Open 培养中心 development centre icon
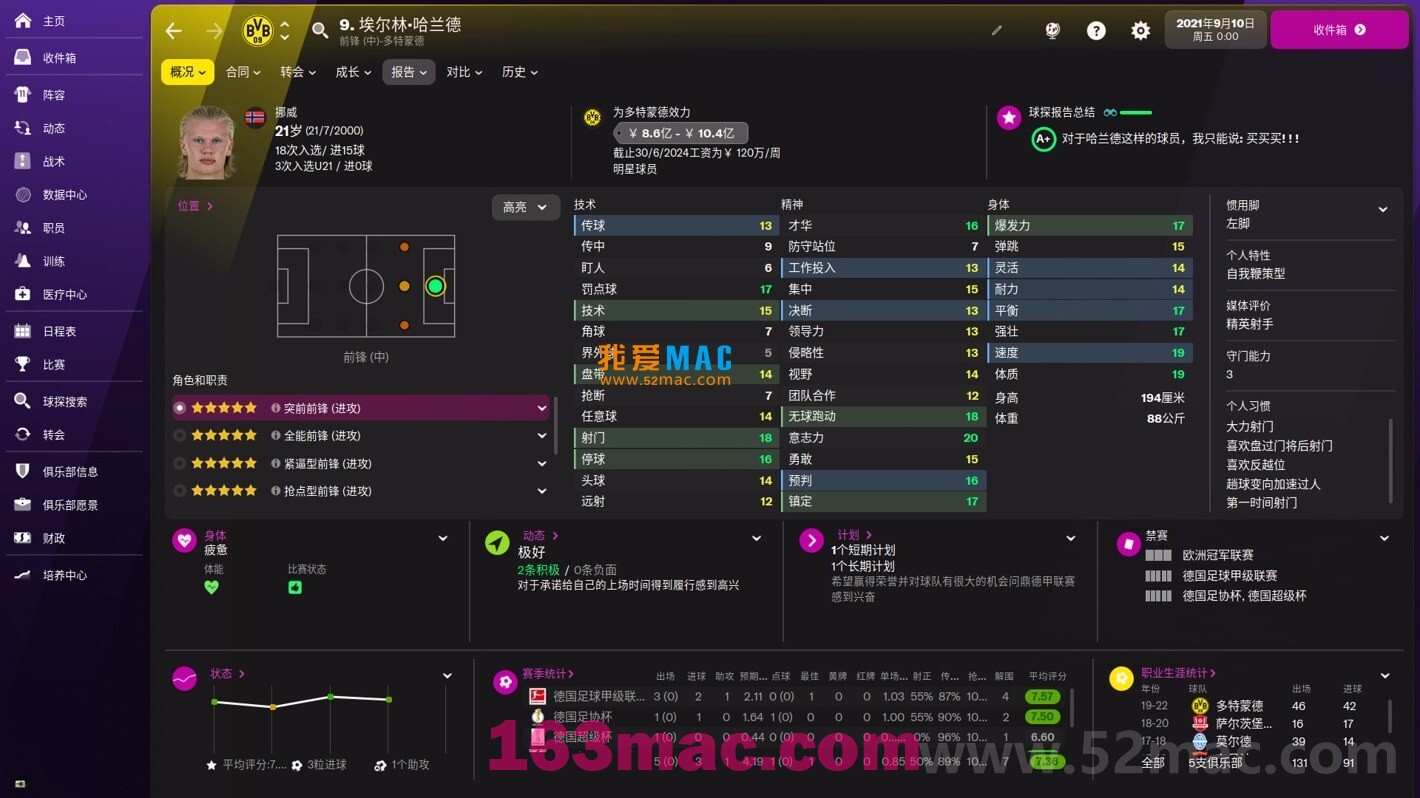 (x=22, y=575)
